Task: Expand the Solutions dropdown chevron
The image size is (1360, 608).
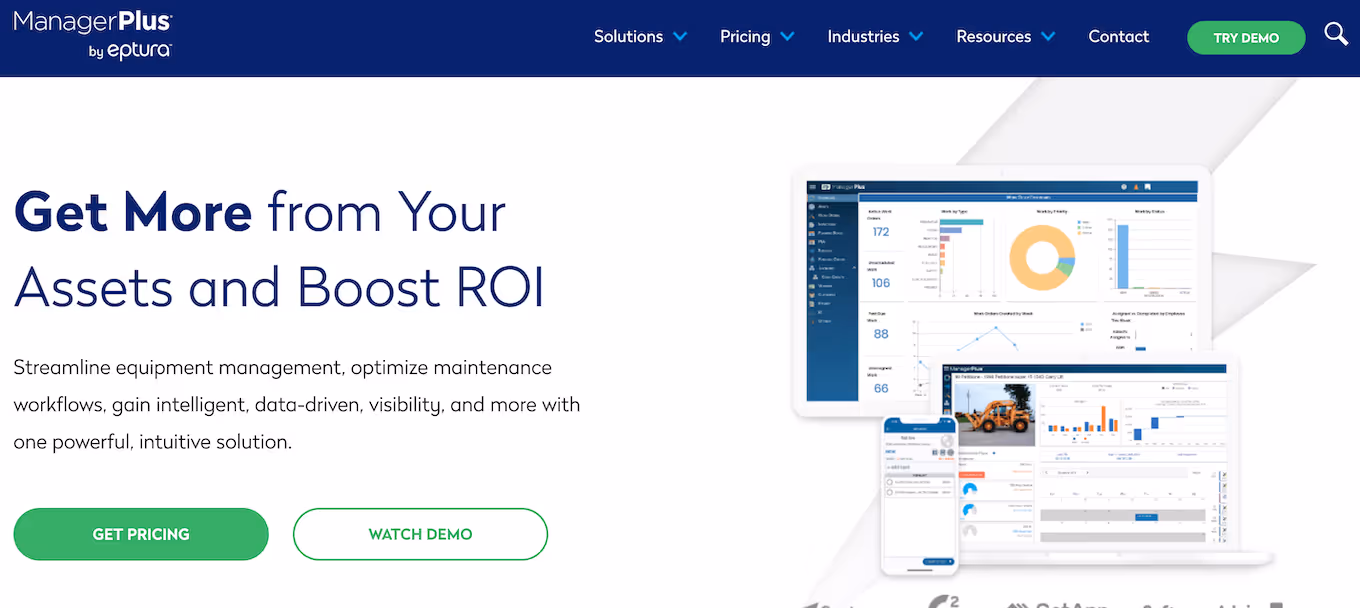Action: [680, 37]
